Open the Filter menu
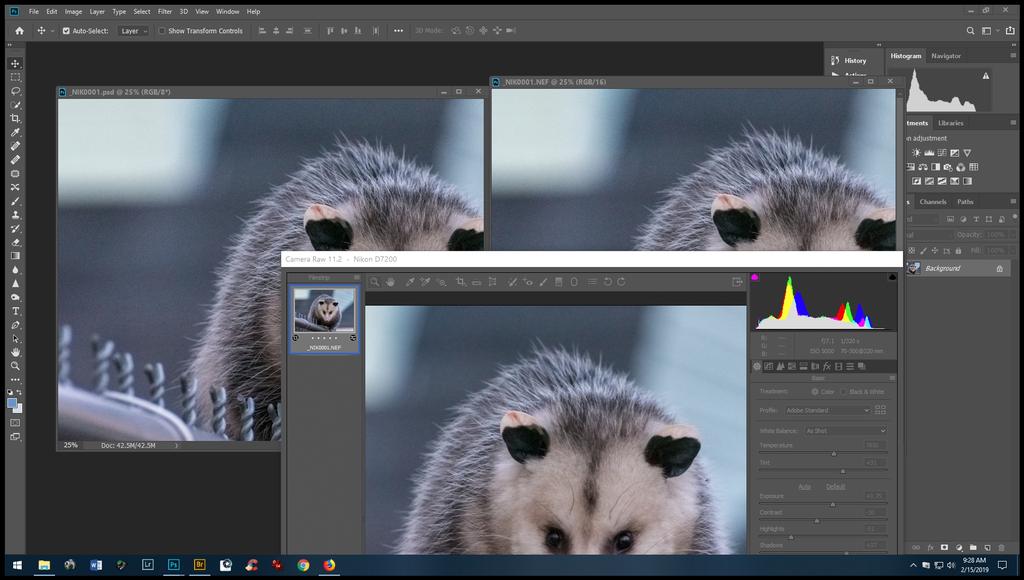 point(165,11)
